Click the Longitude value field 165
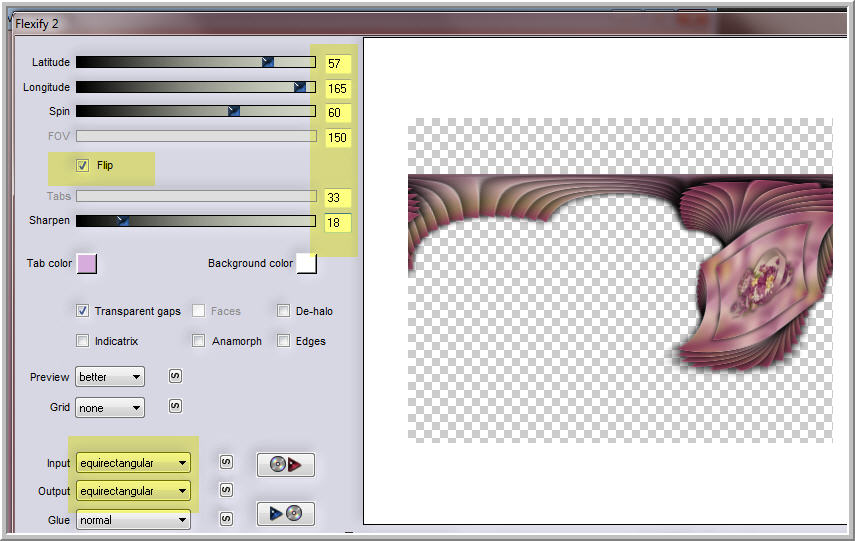Viewport: 855px width, 541px height. [338, 88]
